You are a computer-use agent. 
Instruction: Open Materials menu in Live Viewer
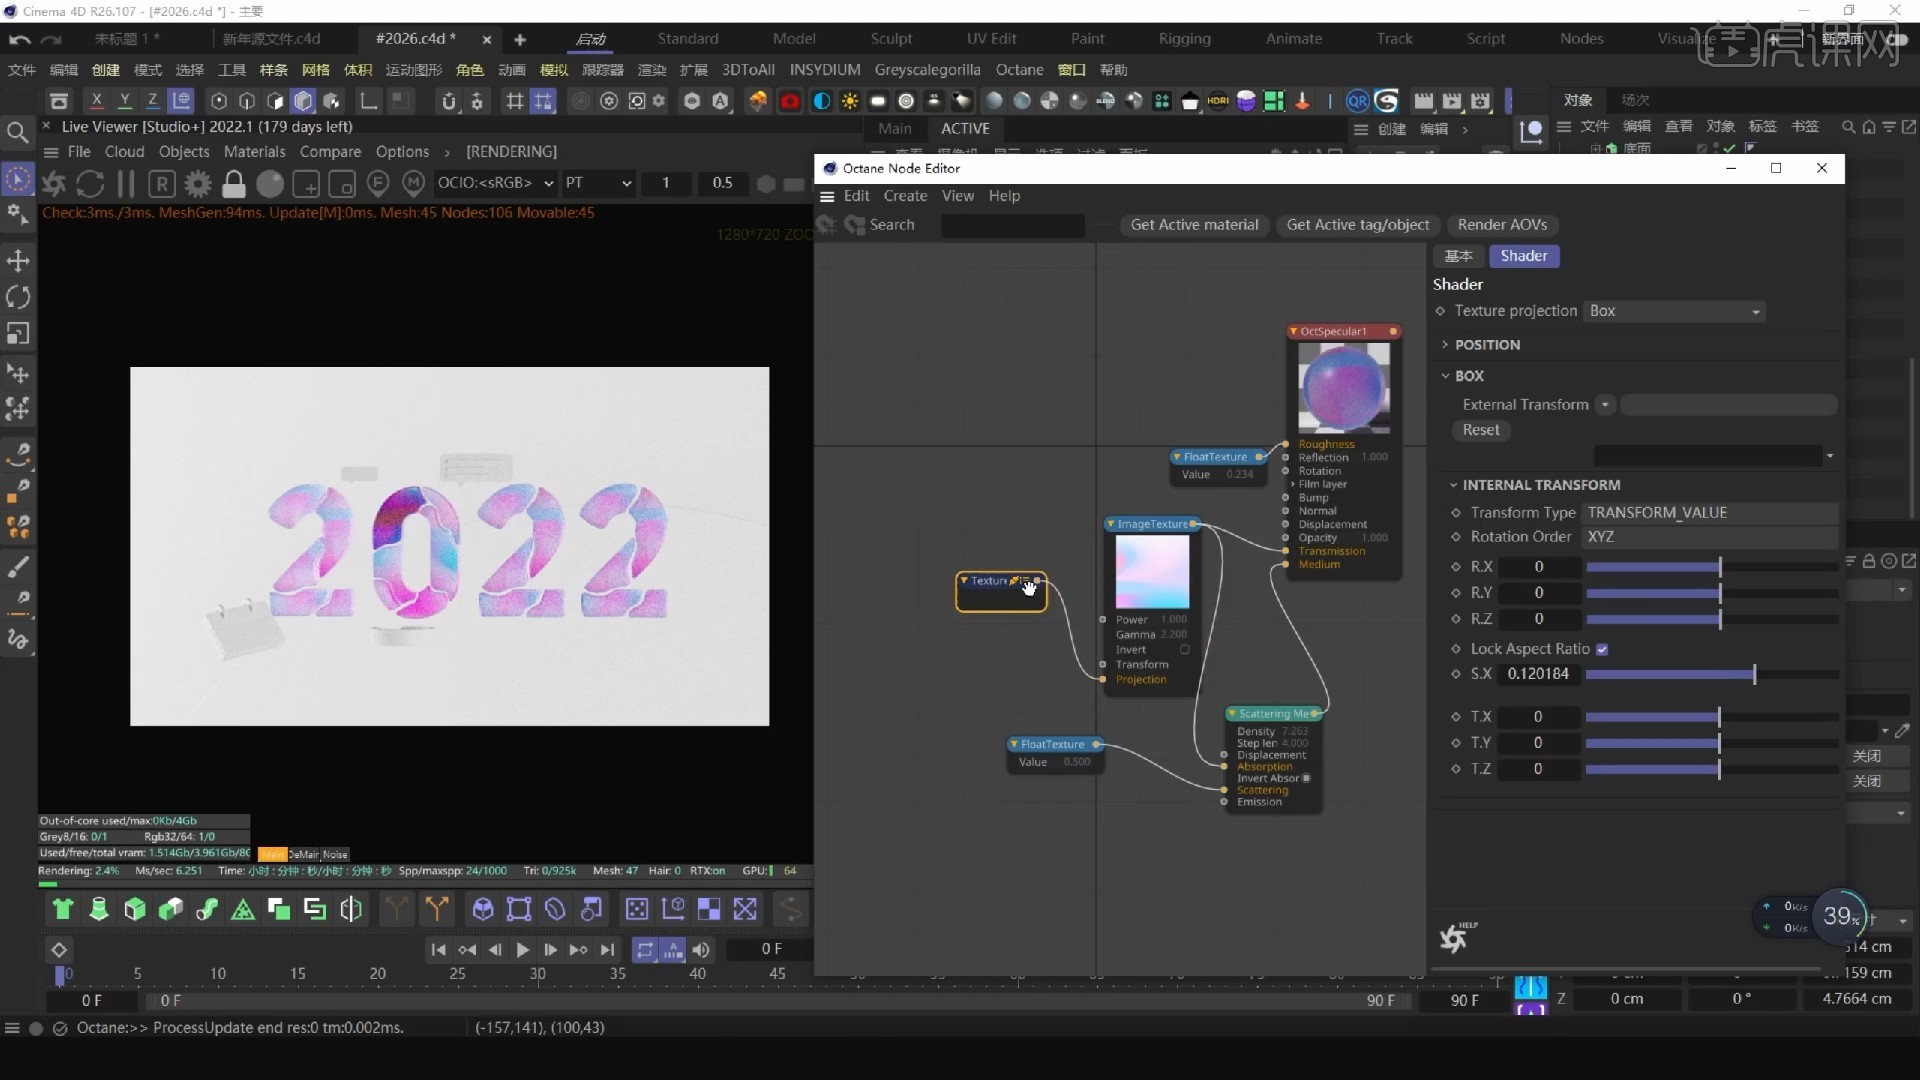pos(254,152)
